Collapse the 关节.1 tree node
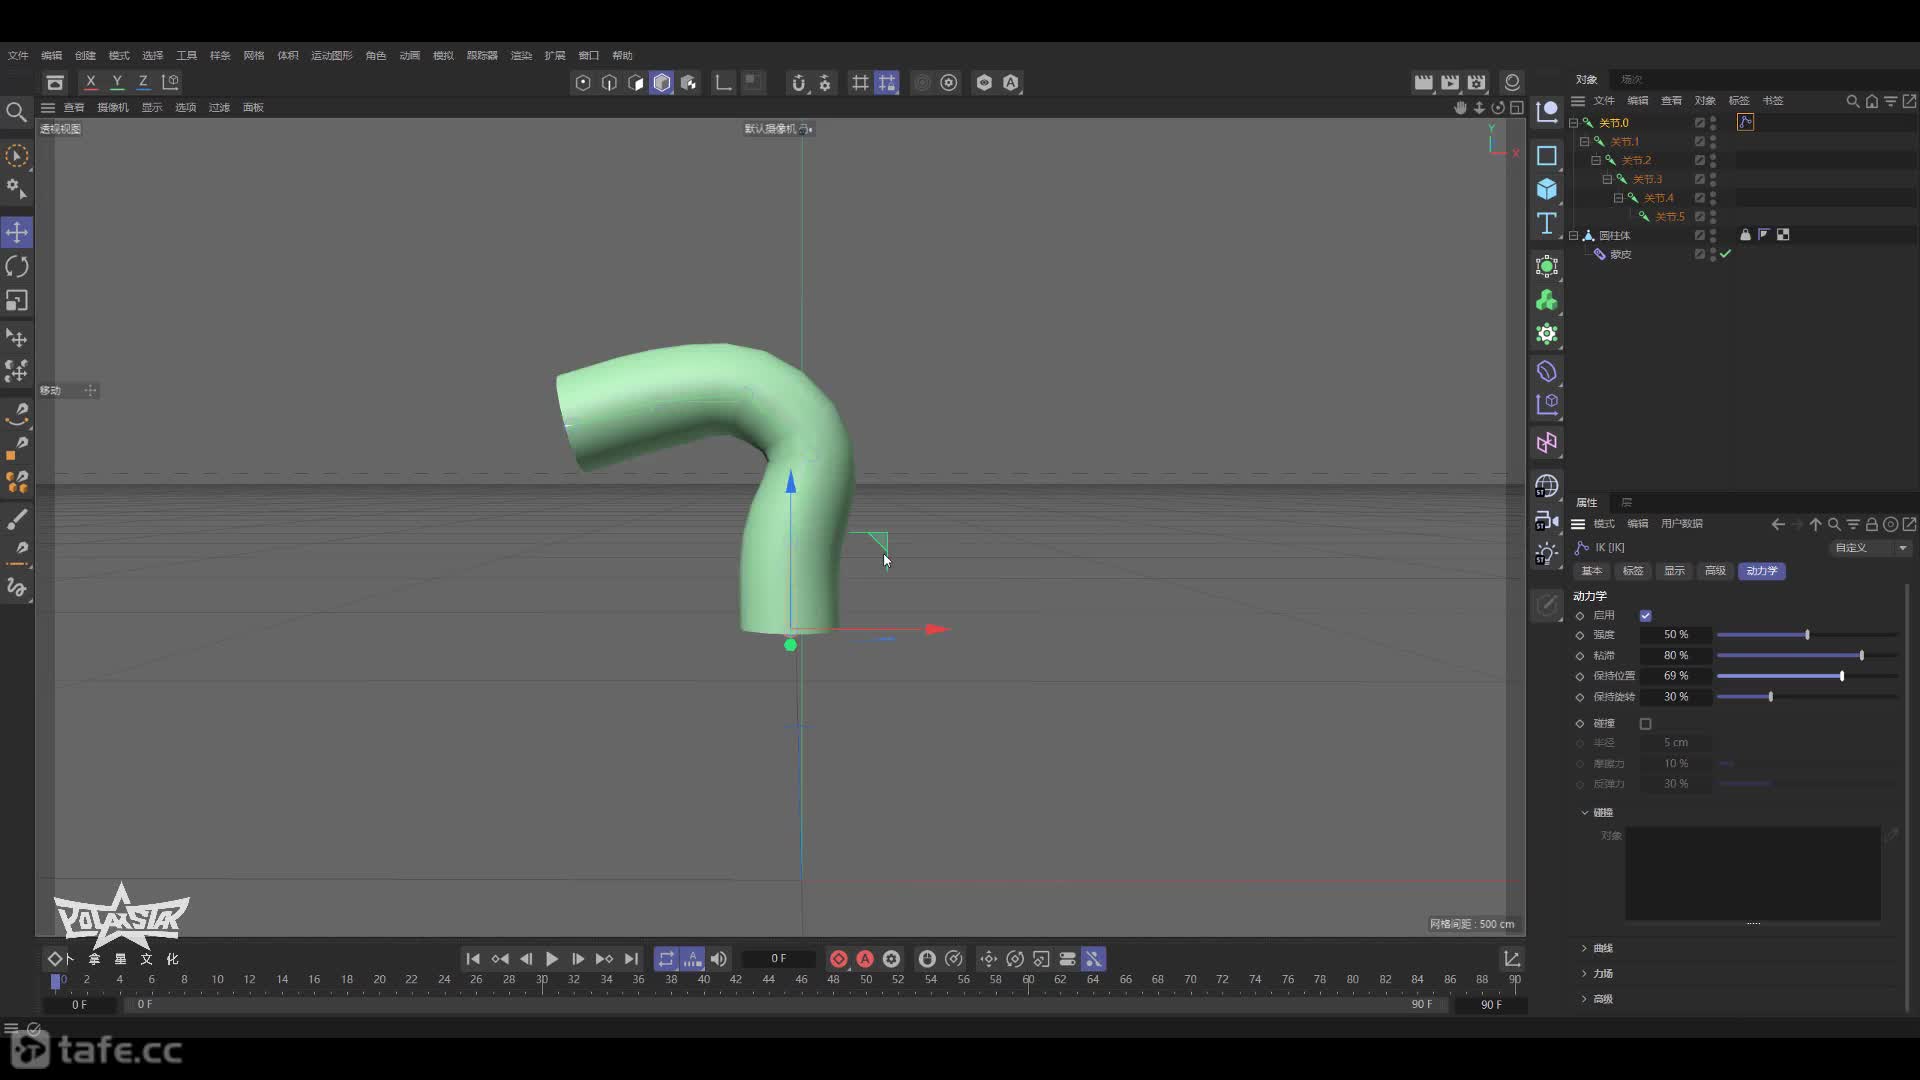Image resolution: width=1920 pixels, height=1080 pixels. tap(1585, 142)
